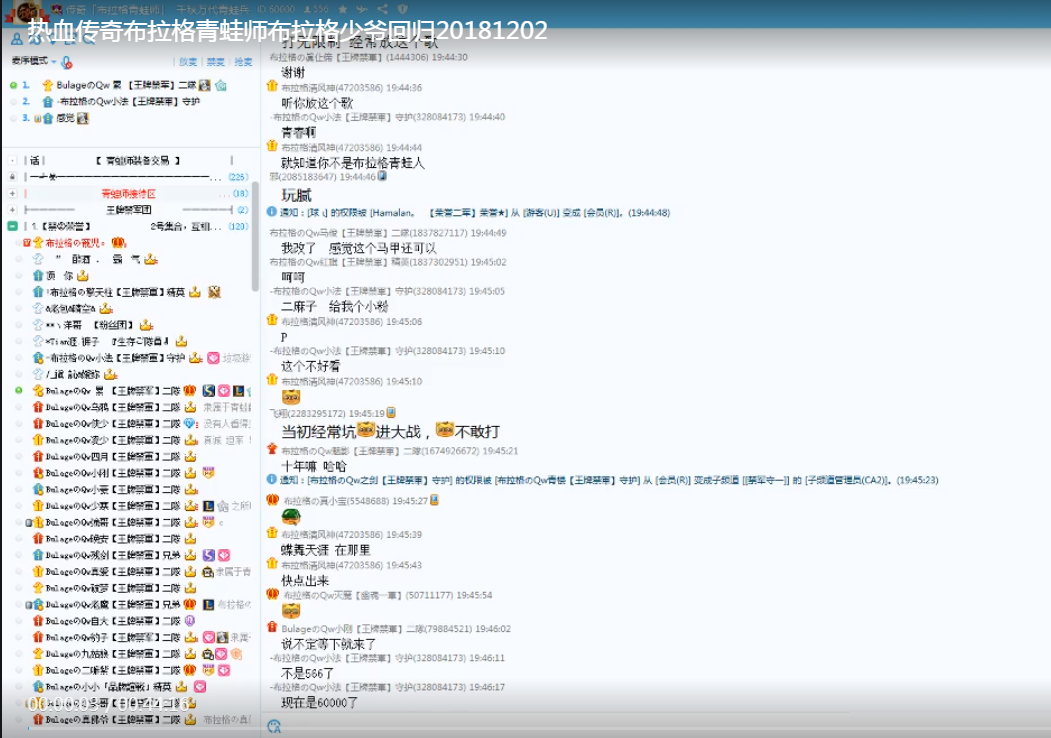Open the 青蛙师装备交易 channel
Viewport: 1051px width, 738px height.
137,160
